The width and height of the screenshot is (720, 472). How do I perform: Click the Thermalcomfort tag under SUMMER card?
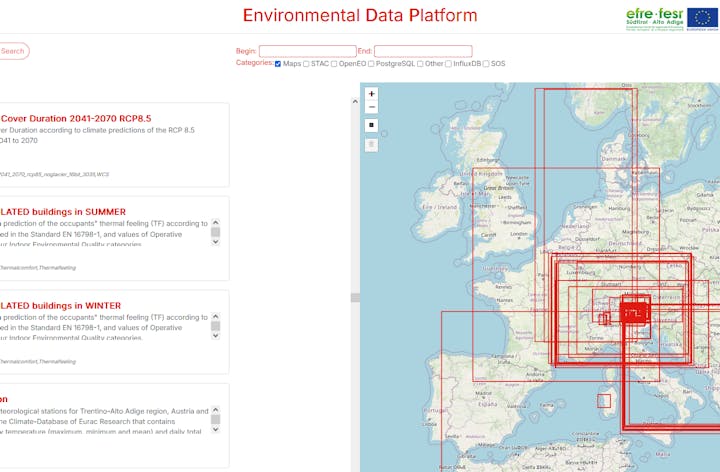tap(18, 268)
